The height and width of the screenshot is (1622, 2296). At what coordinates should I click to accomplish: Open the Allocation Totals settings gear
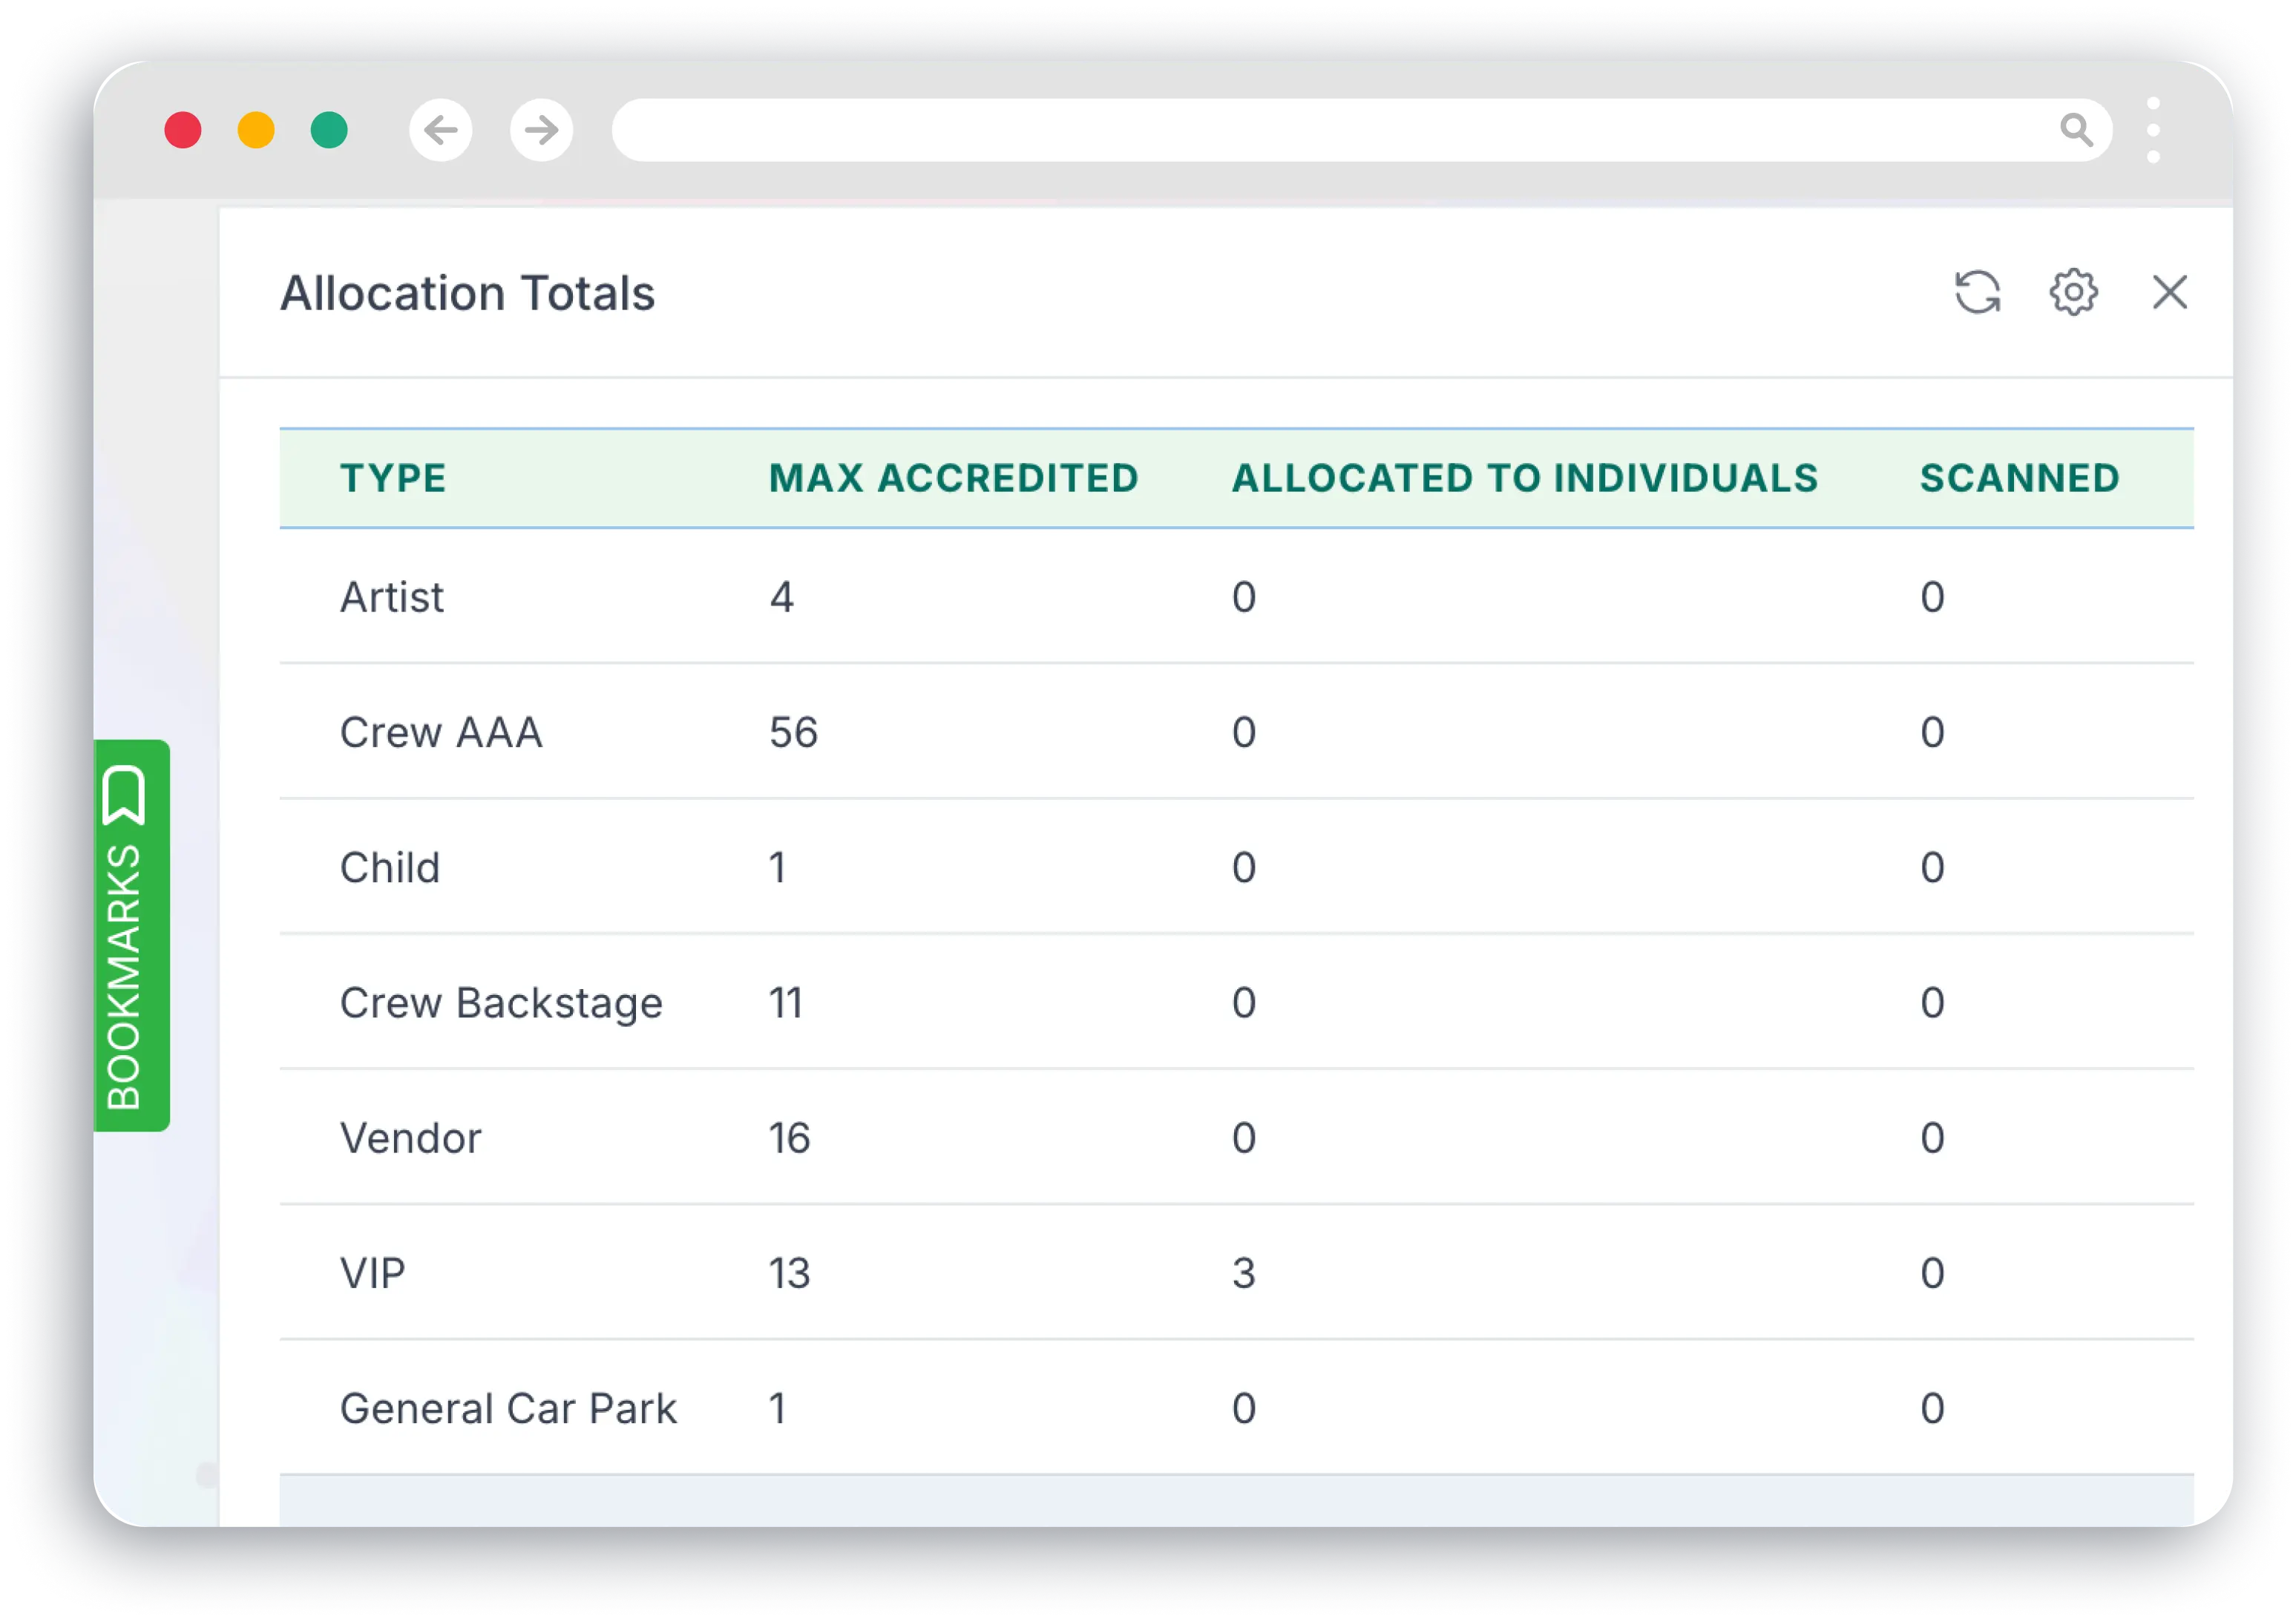(2071, 293)
